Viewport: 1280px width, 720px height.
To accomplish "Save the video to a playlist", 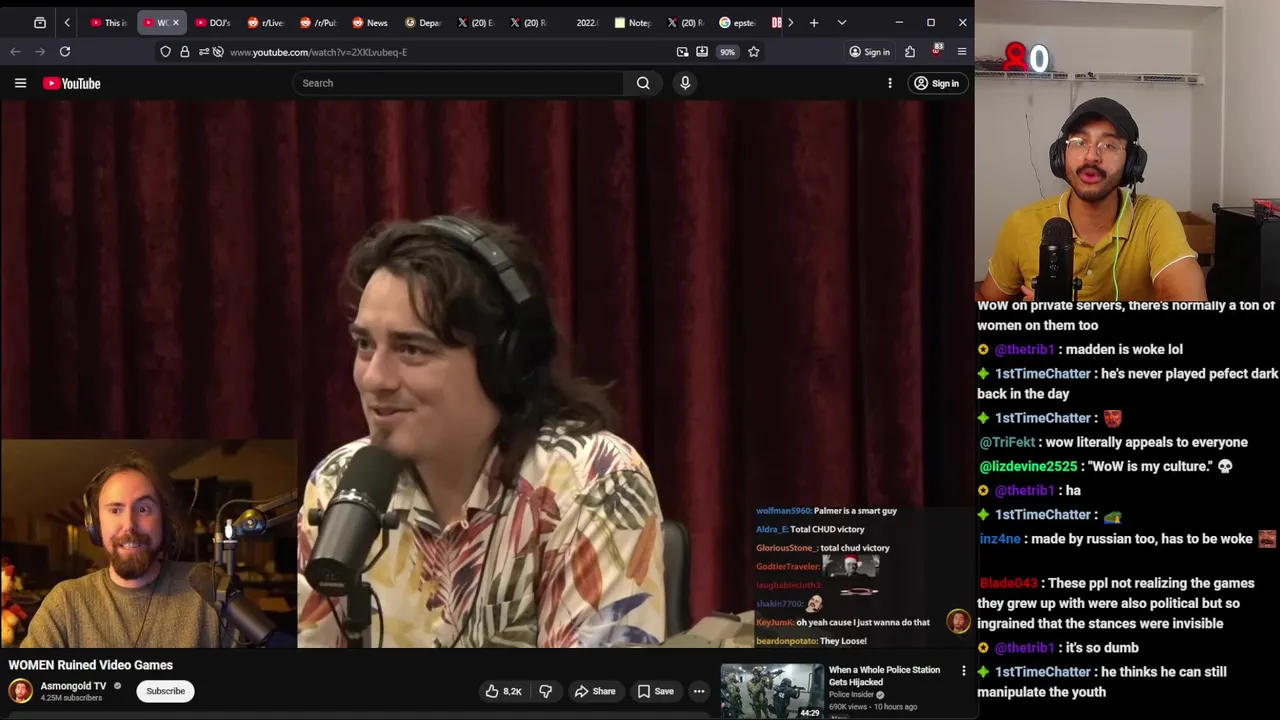I will (655, 691).
